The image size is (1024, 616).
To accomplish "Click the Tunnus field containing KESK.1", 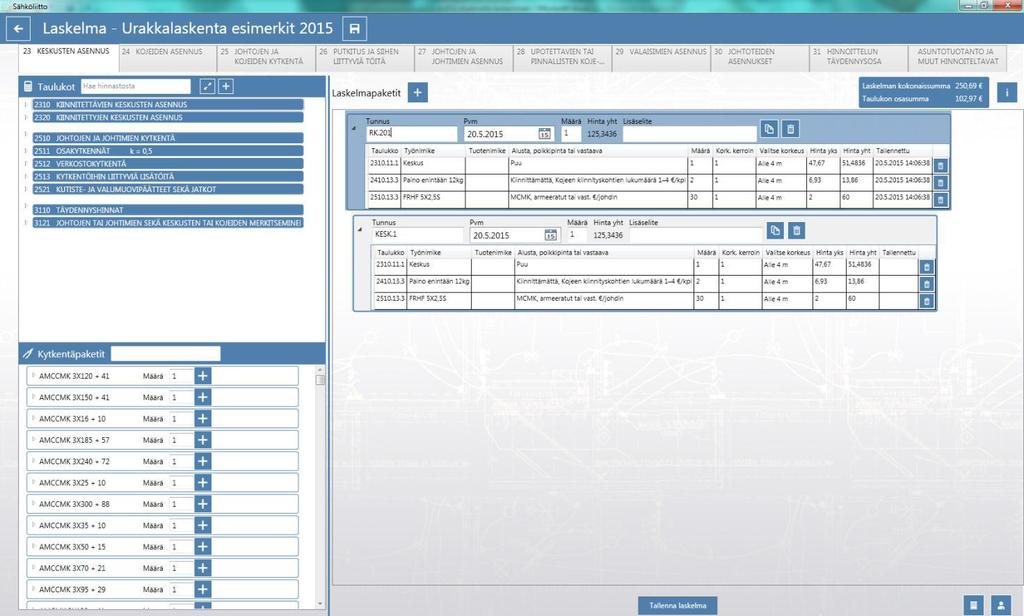I will click(418, 235).
